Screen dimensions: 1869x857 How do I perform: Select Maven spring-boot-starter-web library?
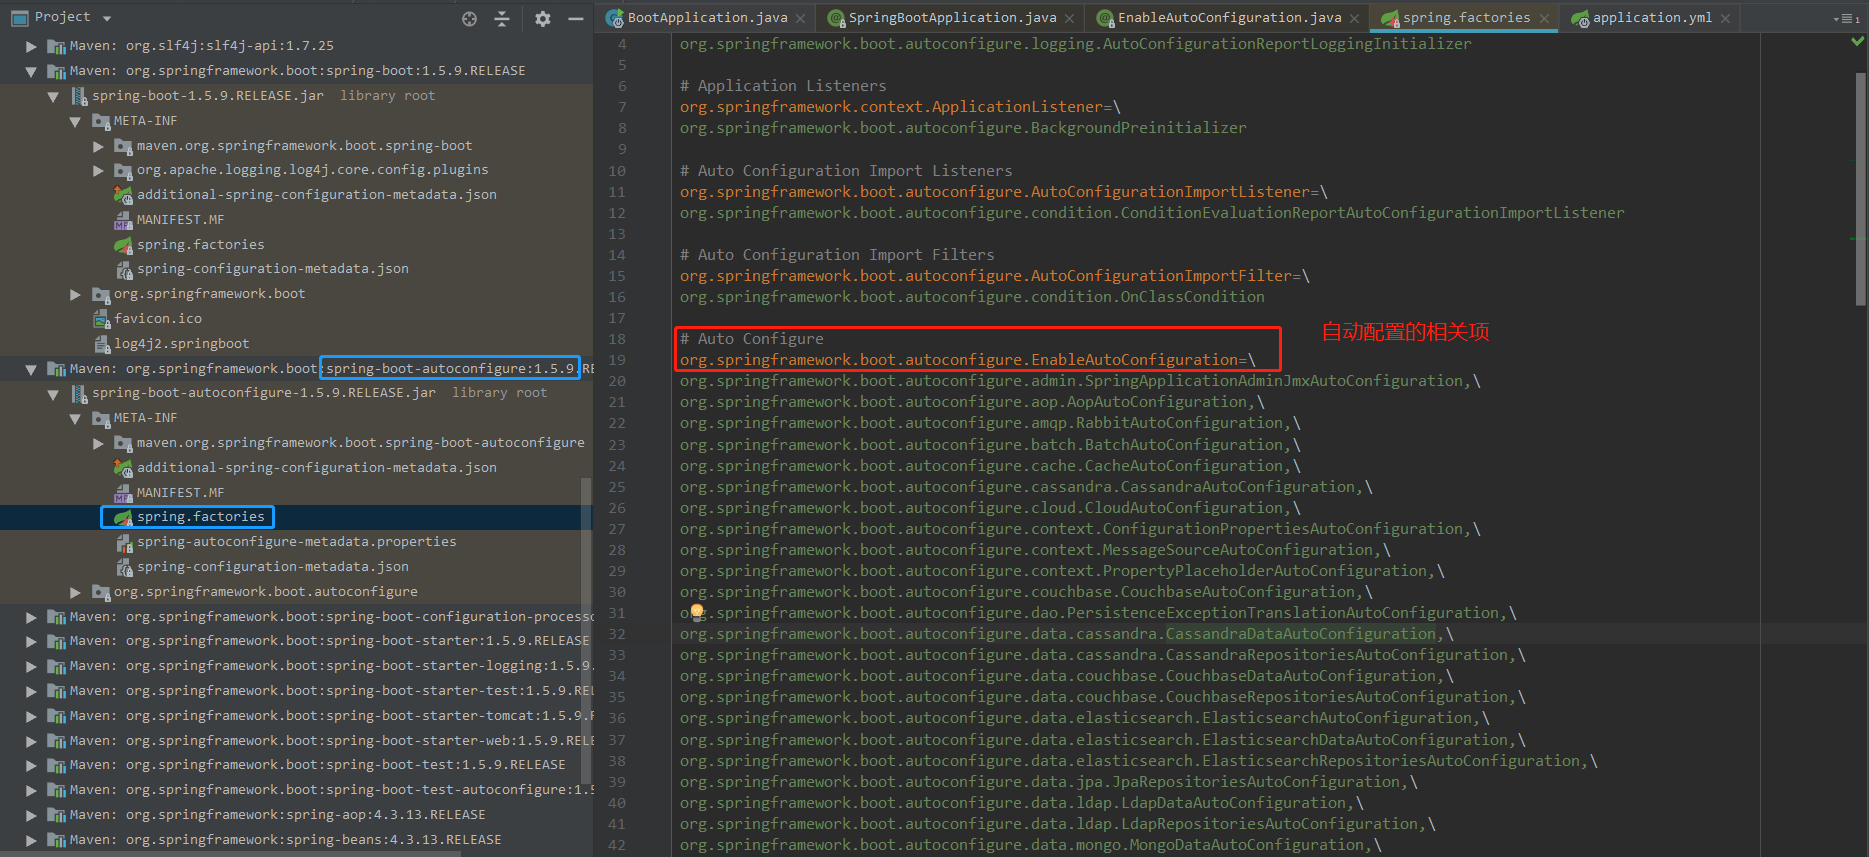click(331, 741)
